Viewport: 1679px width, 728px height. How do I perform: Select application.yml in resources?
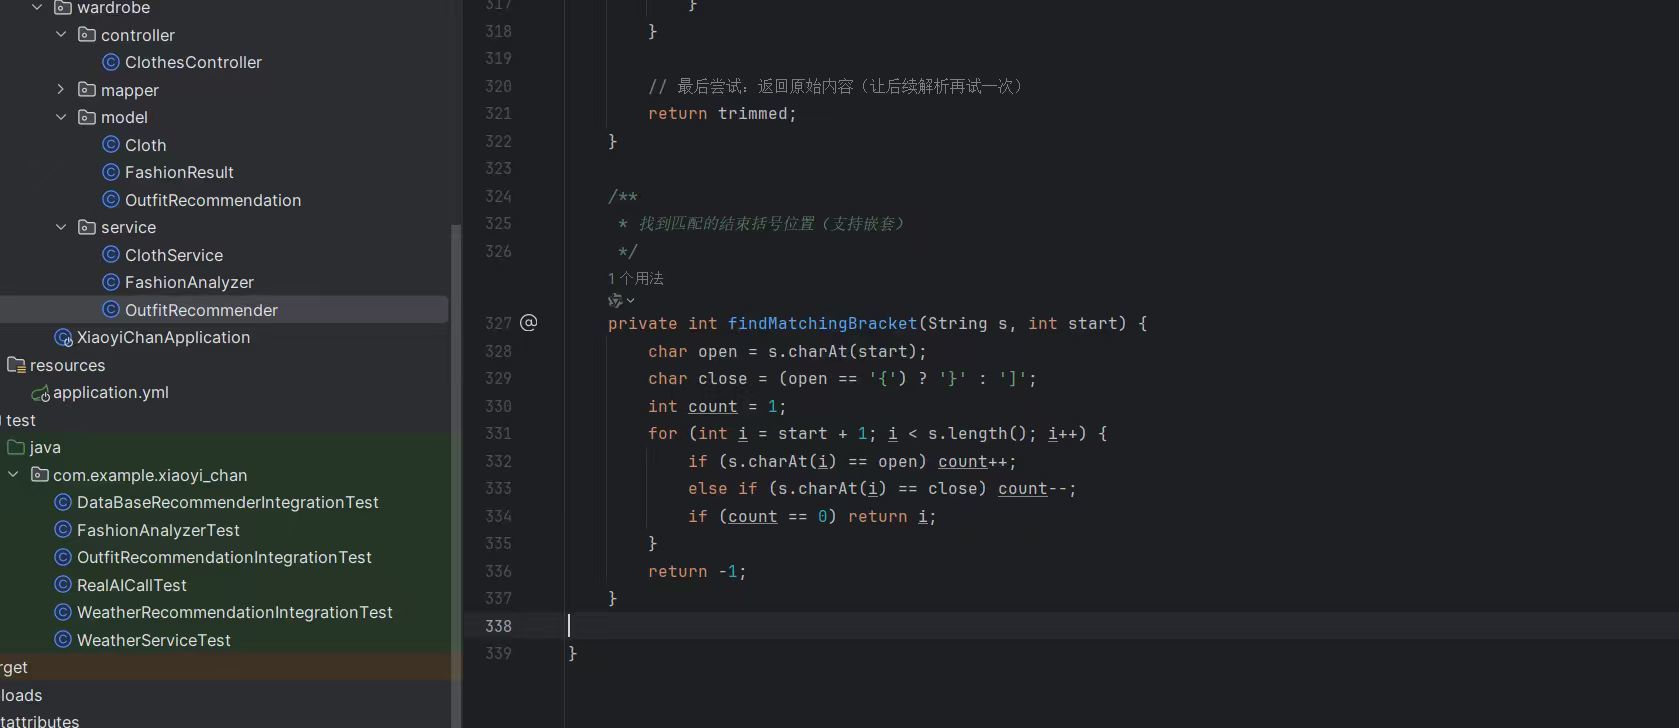pos(111,392)
